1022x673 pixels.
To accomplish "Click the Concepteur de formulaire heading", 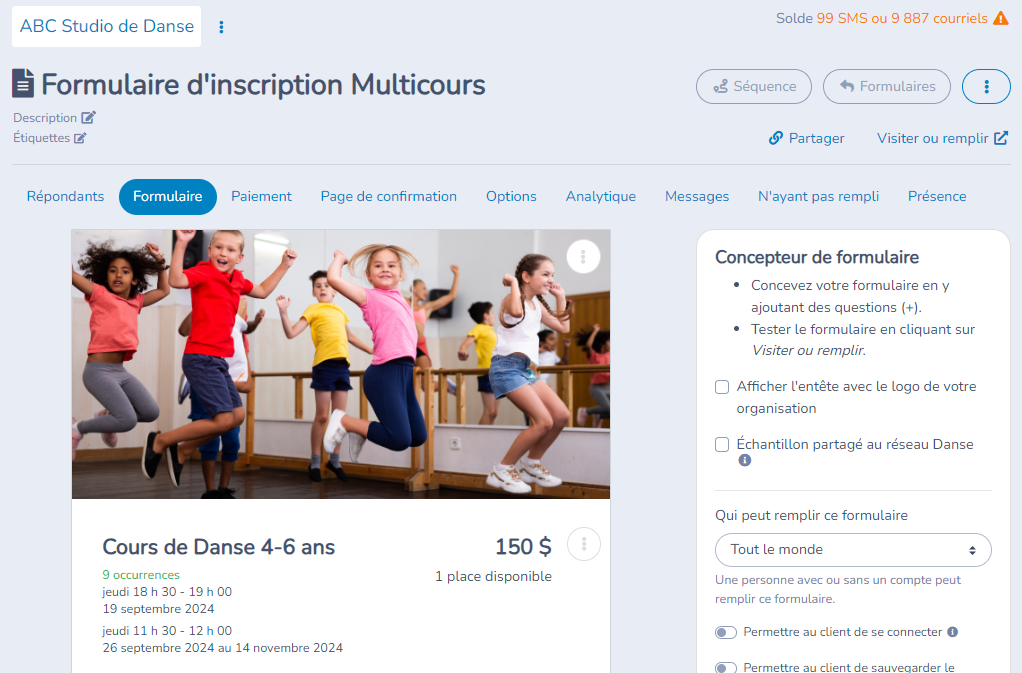I will click(x=817, y=257).
